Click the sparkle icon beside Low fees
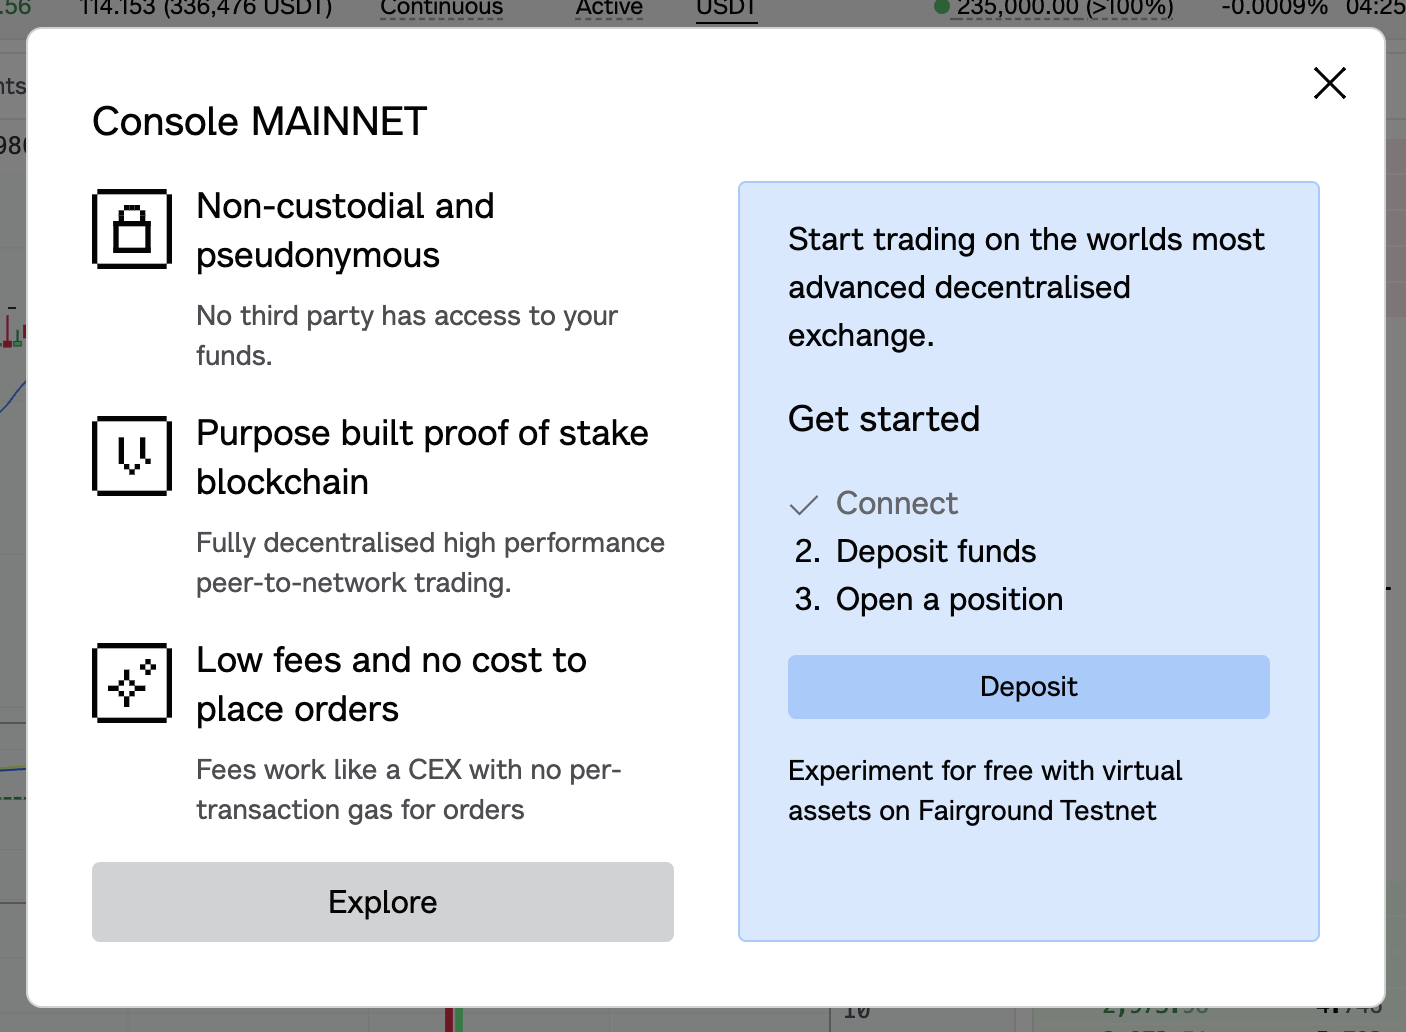 click(132, 683)
